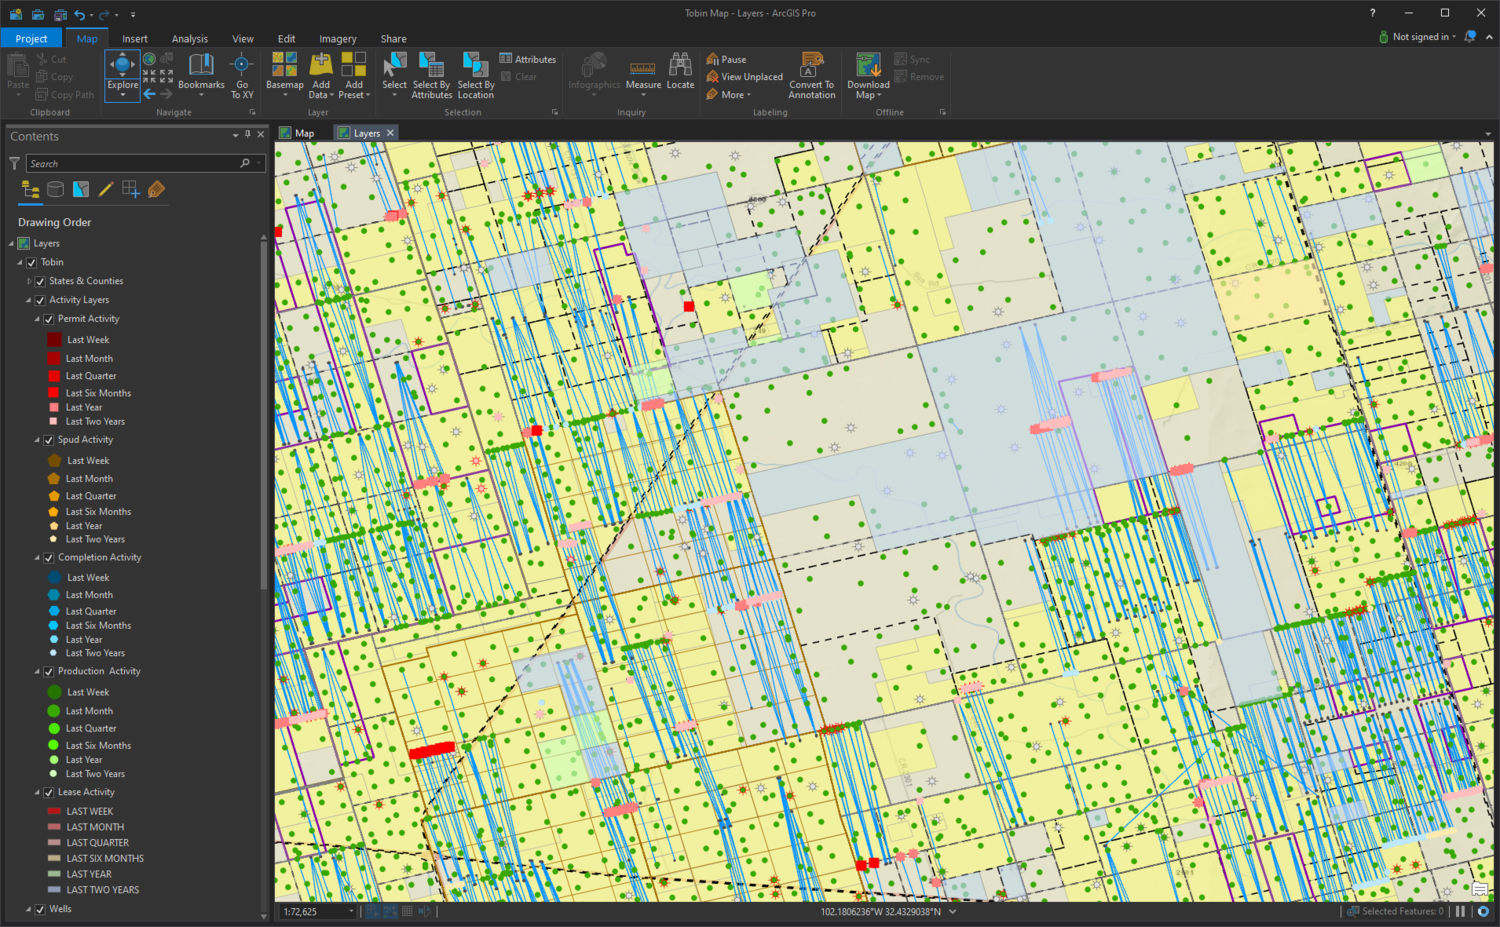Image resolution: width=1500 pixels, height=927 pixels.
Task: Uncheck the Permit Activity layer
Action: tap(48, 319)
